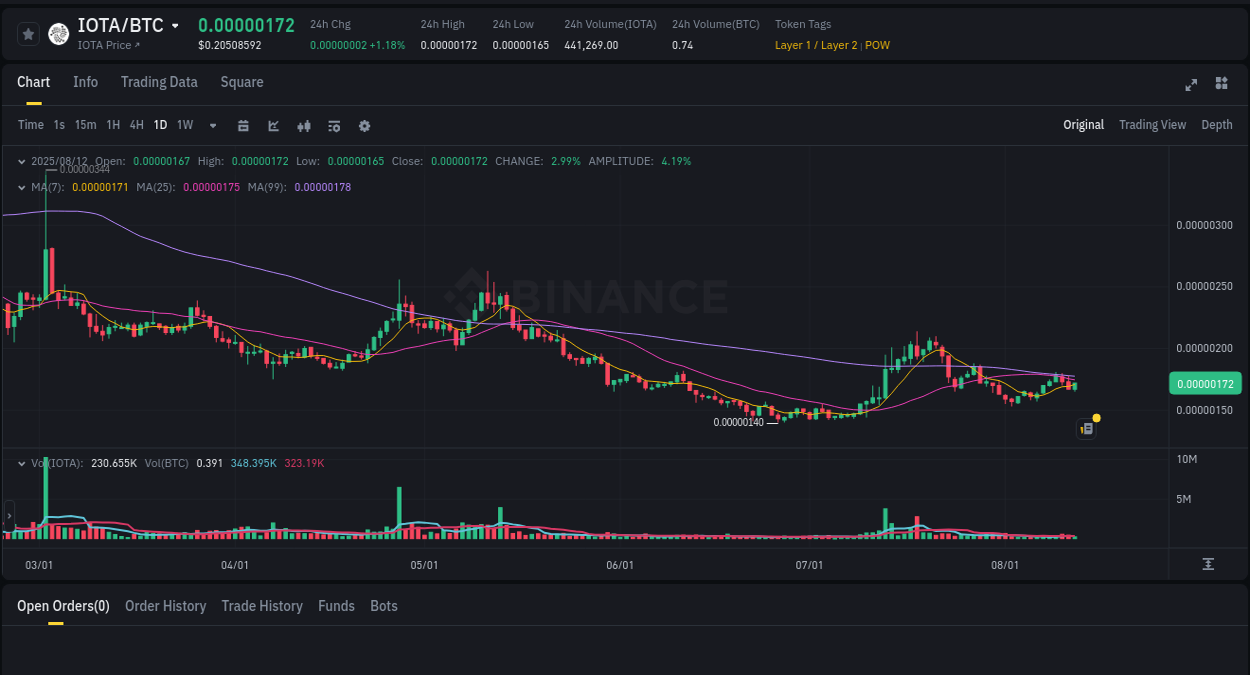Screen dimensions: 1250x675
Task: Select the 1W interval on the timeframe bar
Action: coord(185,125)
